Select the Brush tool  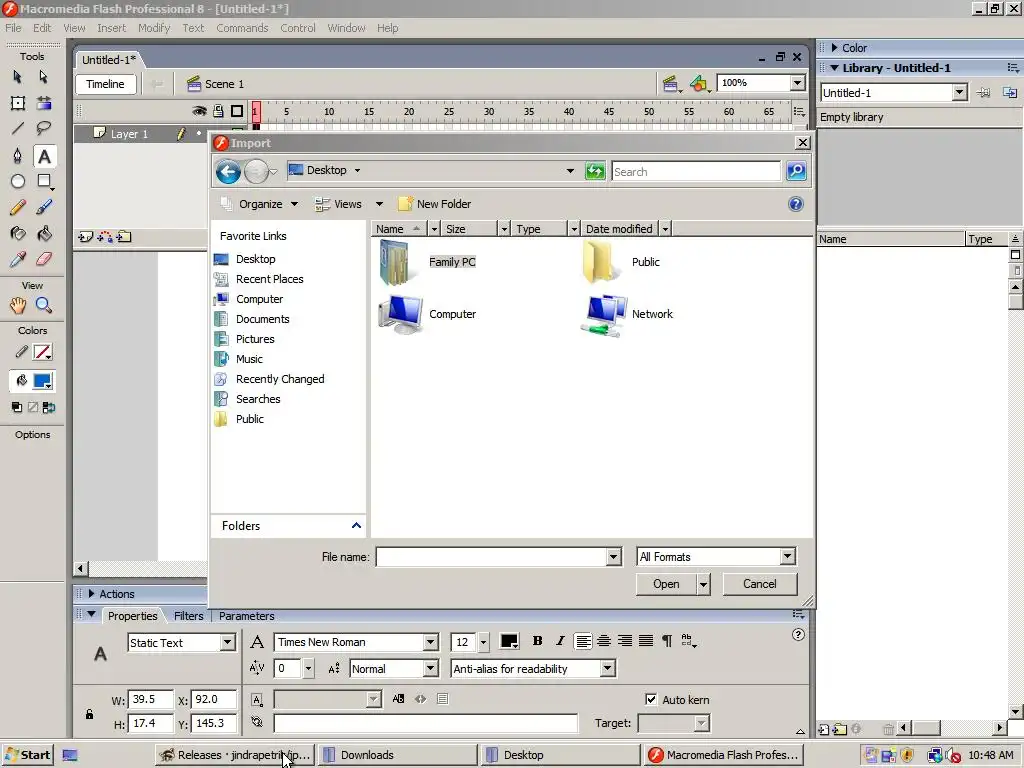coord(44,208)
